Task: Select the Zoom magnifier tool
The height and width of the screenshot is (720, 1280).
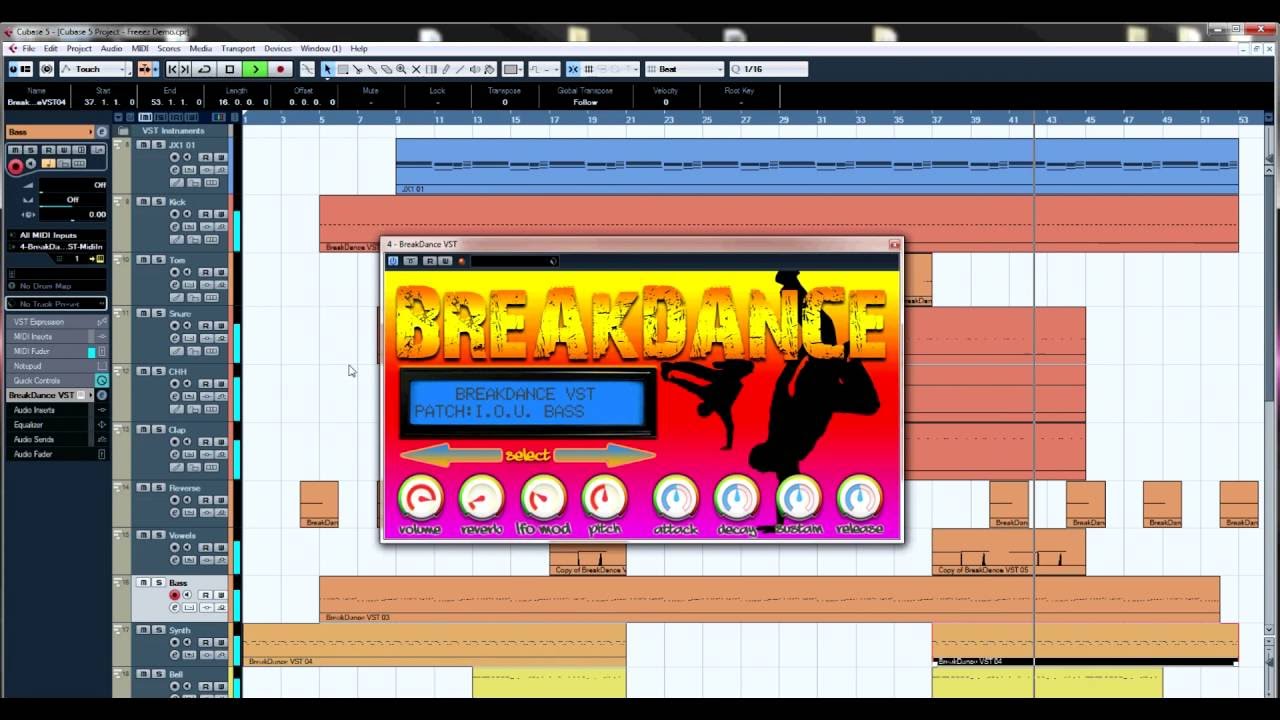Action: [x=401, y=69]
